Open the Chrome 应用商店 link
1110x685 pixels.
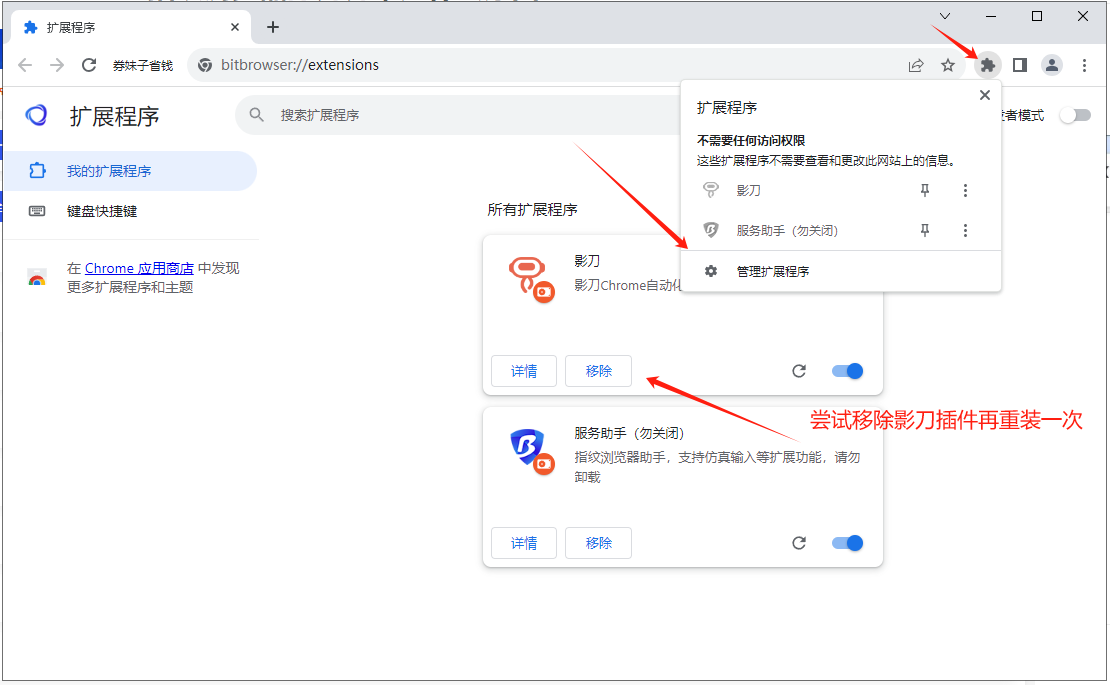139,268
